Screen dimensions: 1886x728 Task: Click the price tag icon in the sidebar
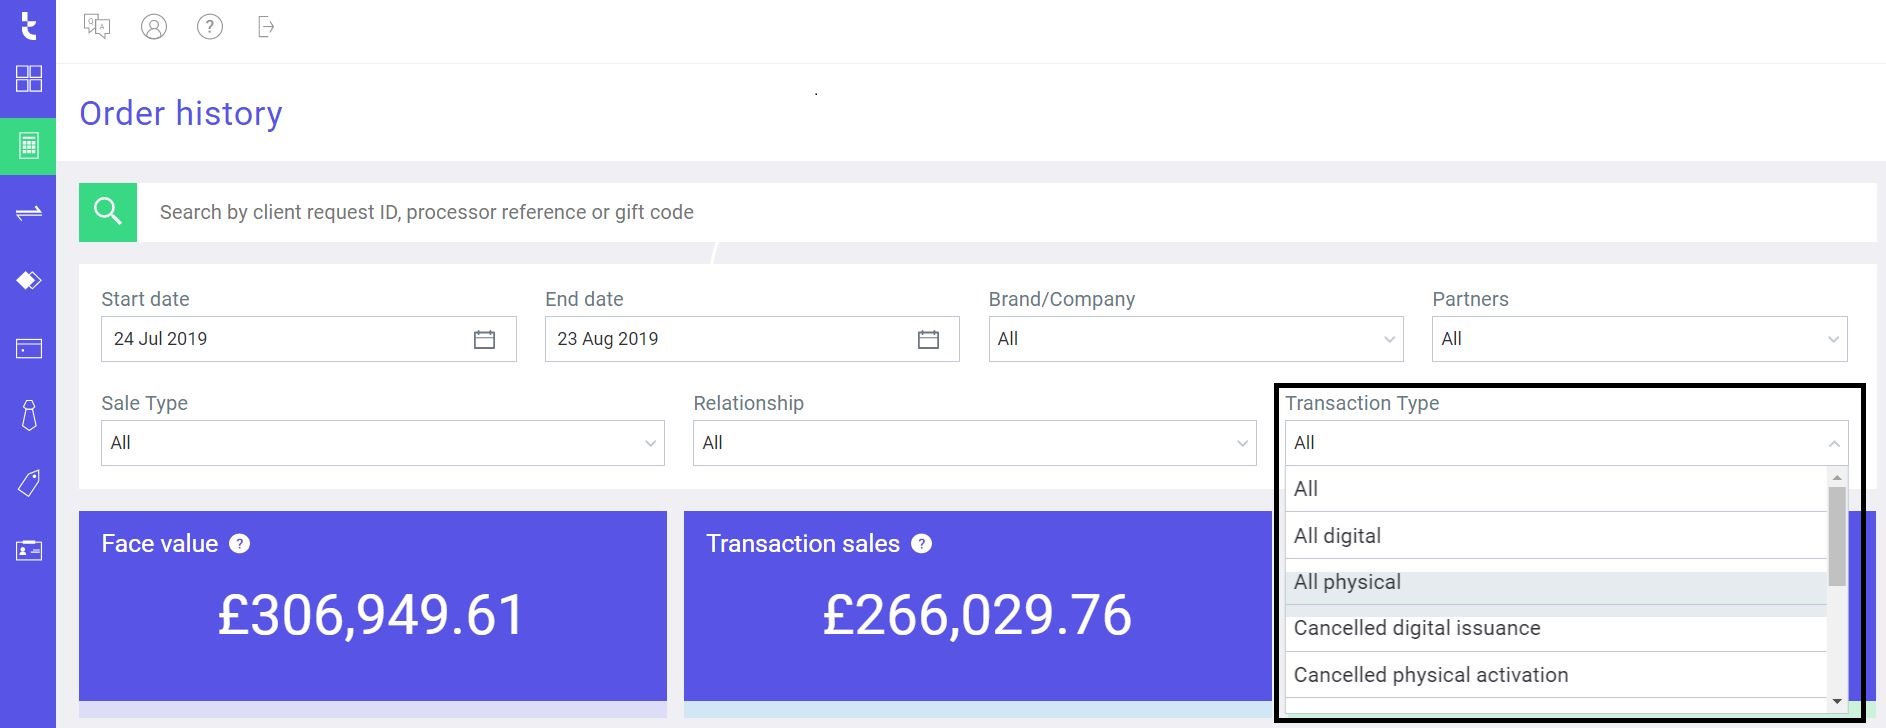pyautogui.click(x=28, y=482)
